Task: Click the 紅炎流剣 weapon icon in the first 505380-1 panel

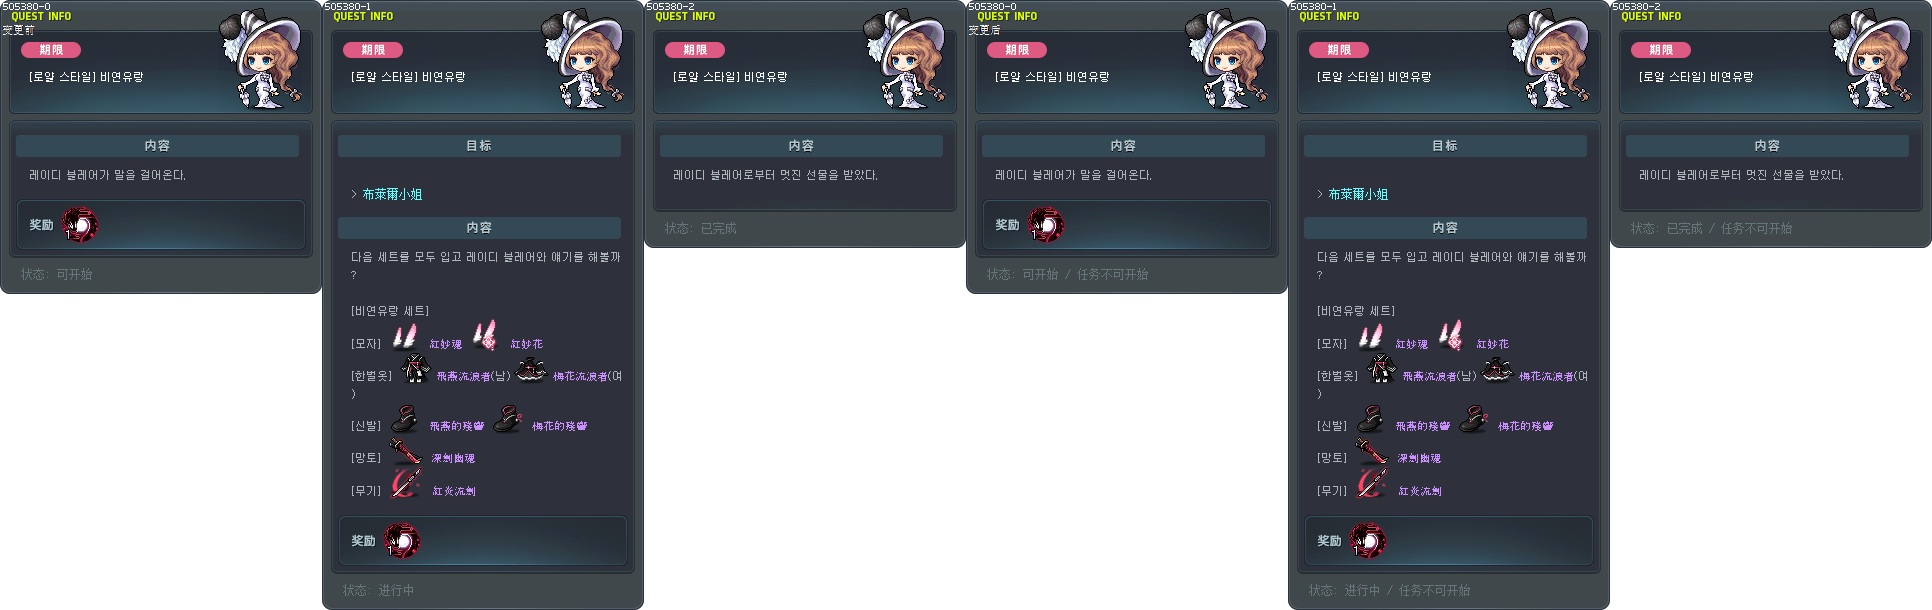Action: pos(405,484)
